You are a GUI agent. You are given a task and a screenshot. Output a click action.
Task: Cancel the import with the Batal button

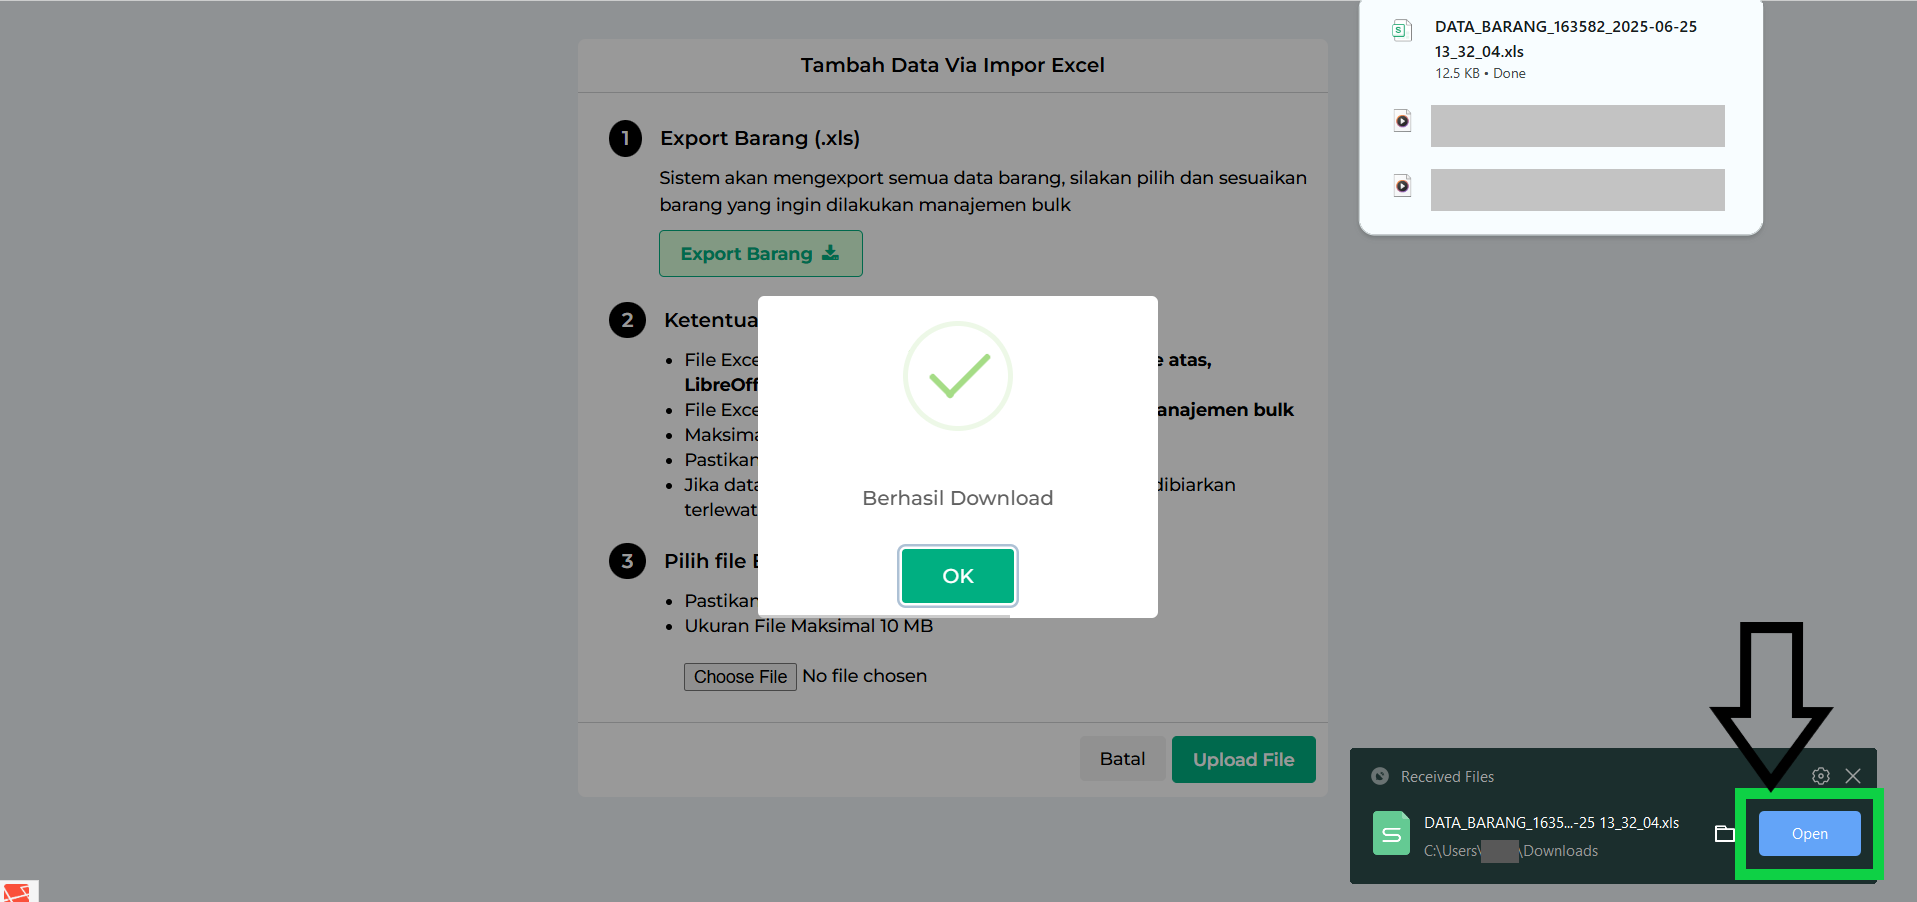(1122, 759)
